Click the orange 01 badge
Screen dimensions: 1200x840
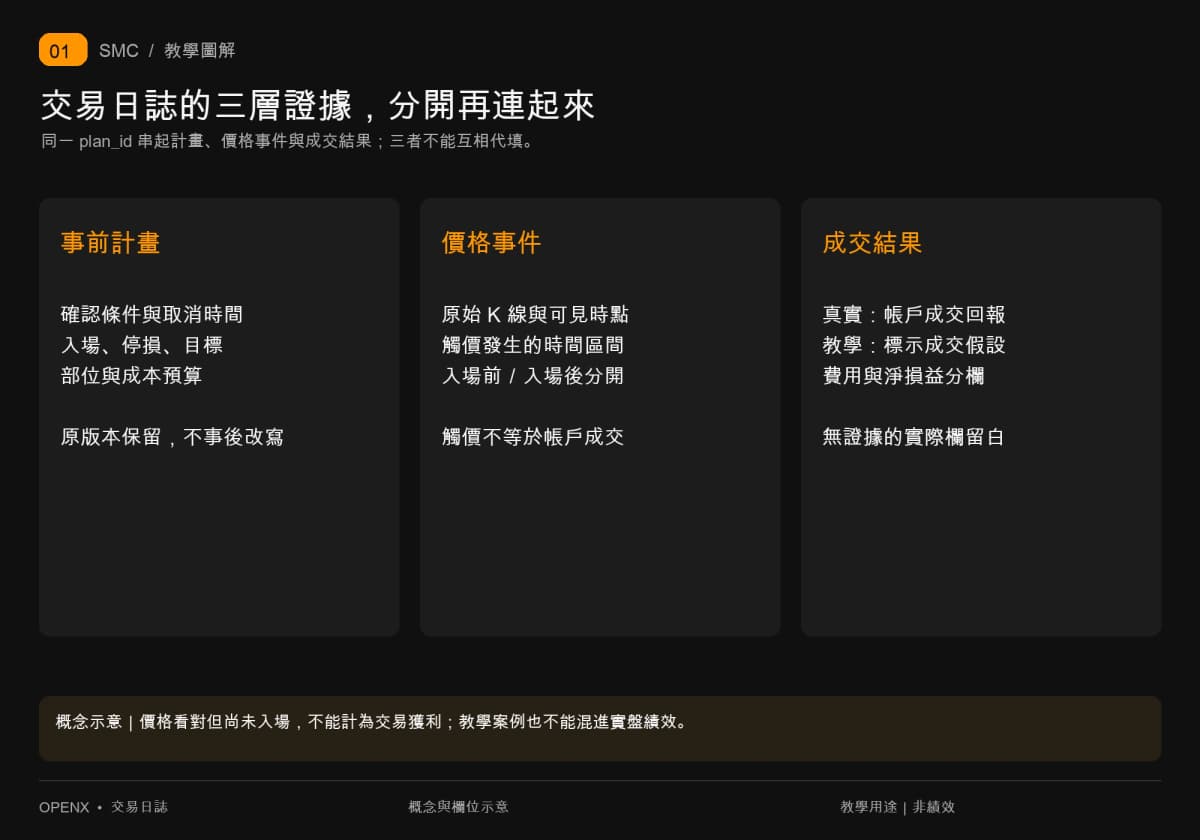(x=63, y=50)
